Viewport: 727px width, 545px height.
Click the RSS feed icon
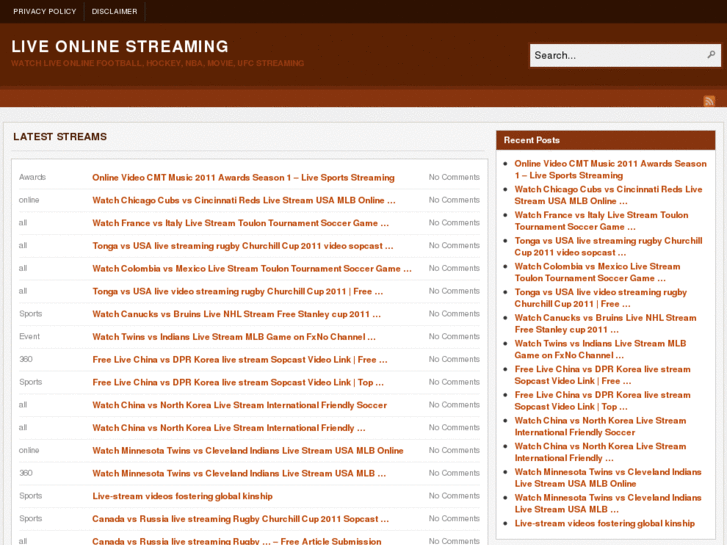[709, 101]
